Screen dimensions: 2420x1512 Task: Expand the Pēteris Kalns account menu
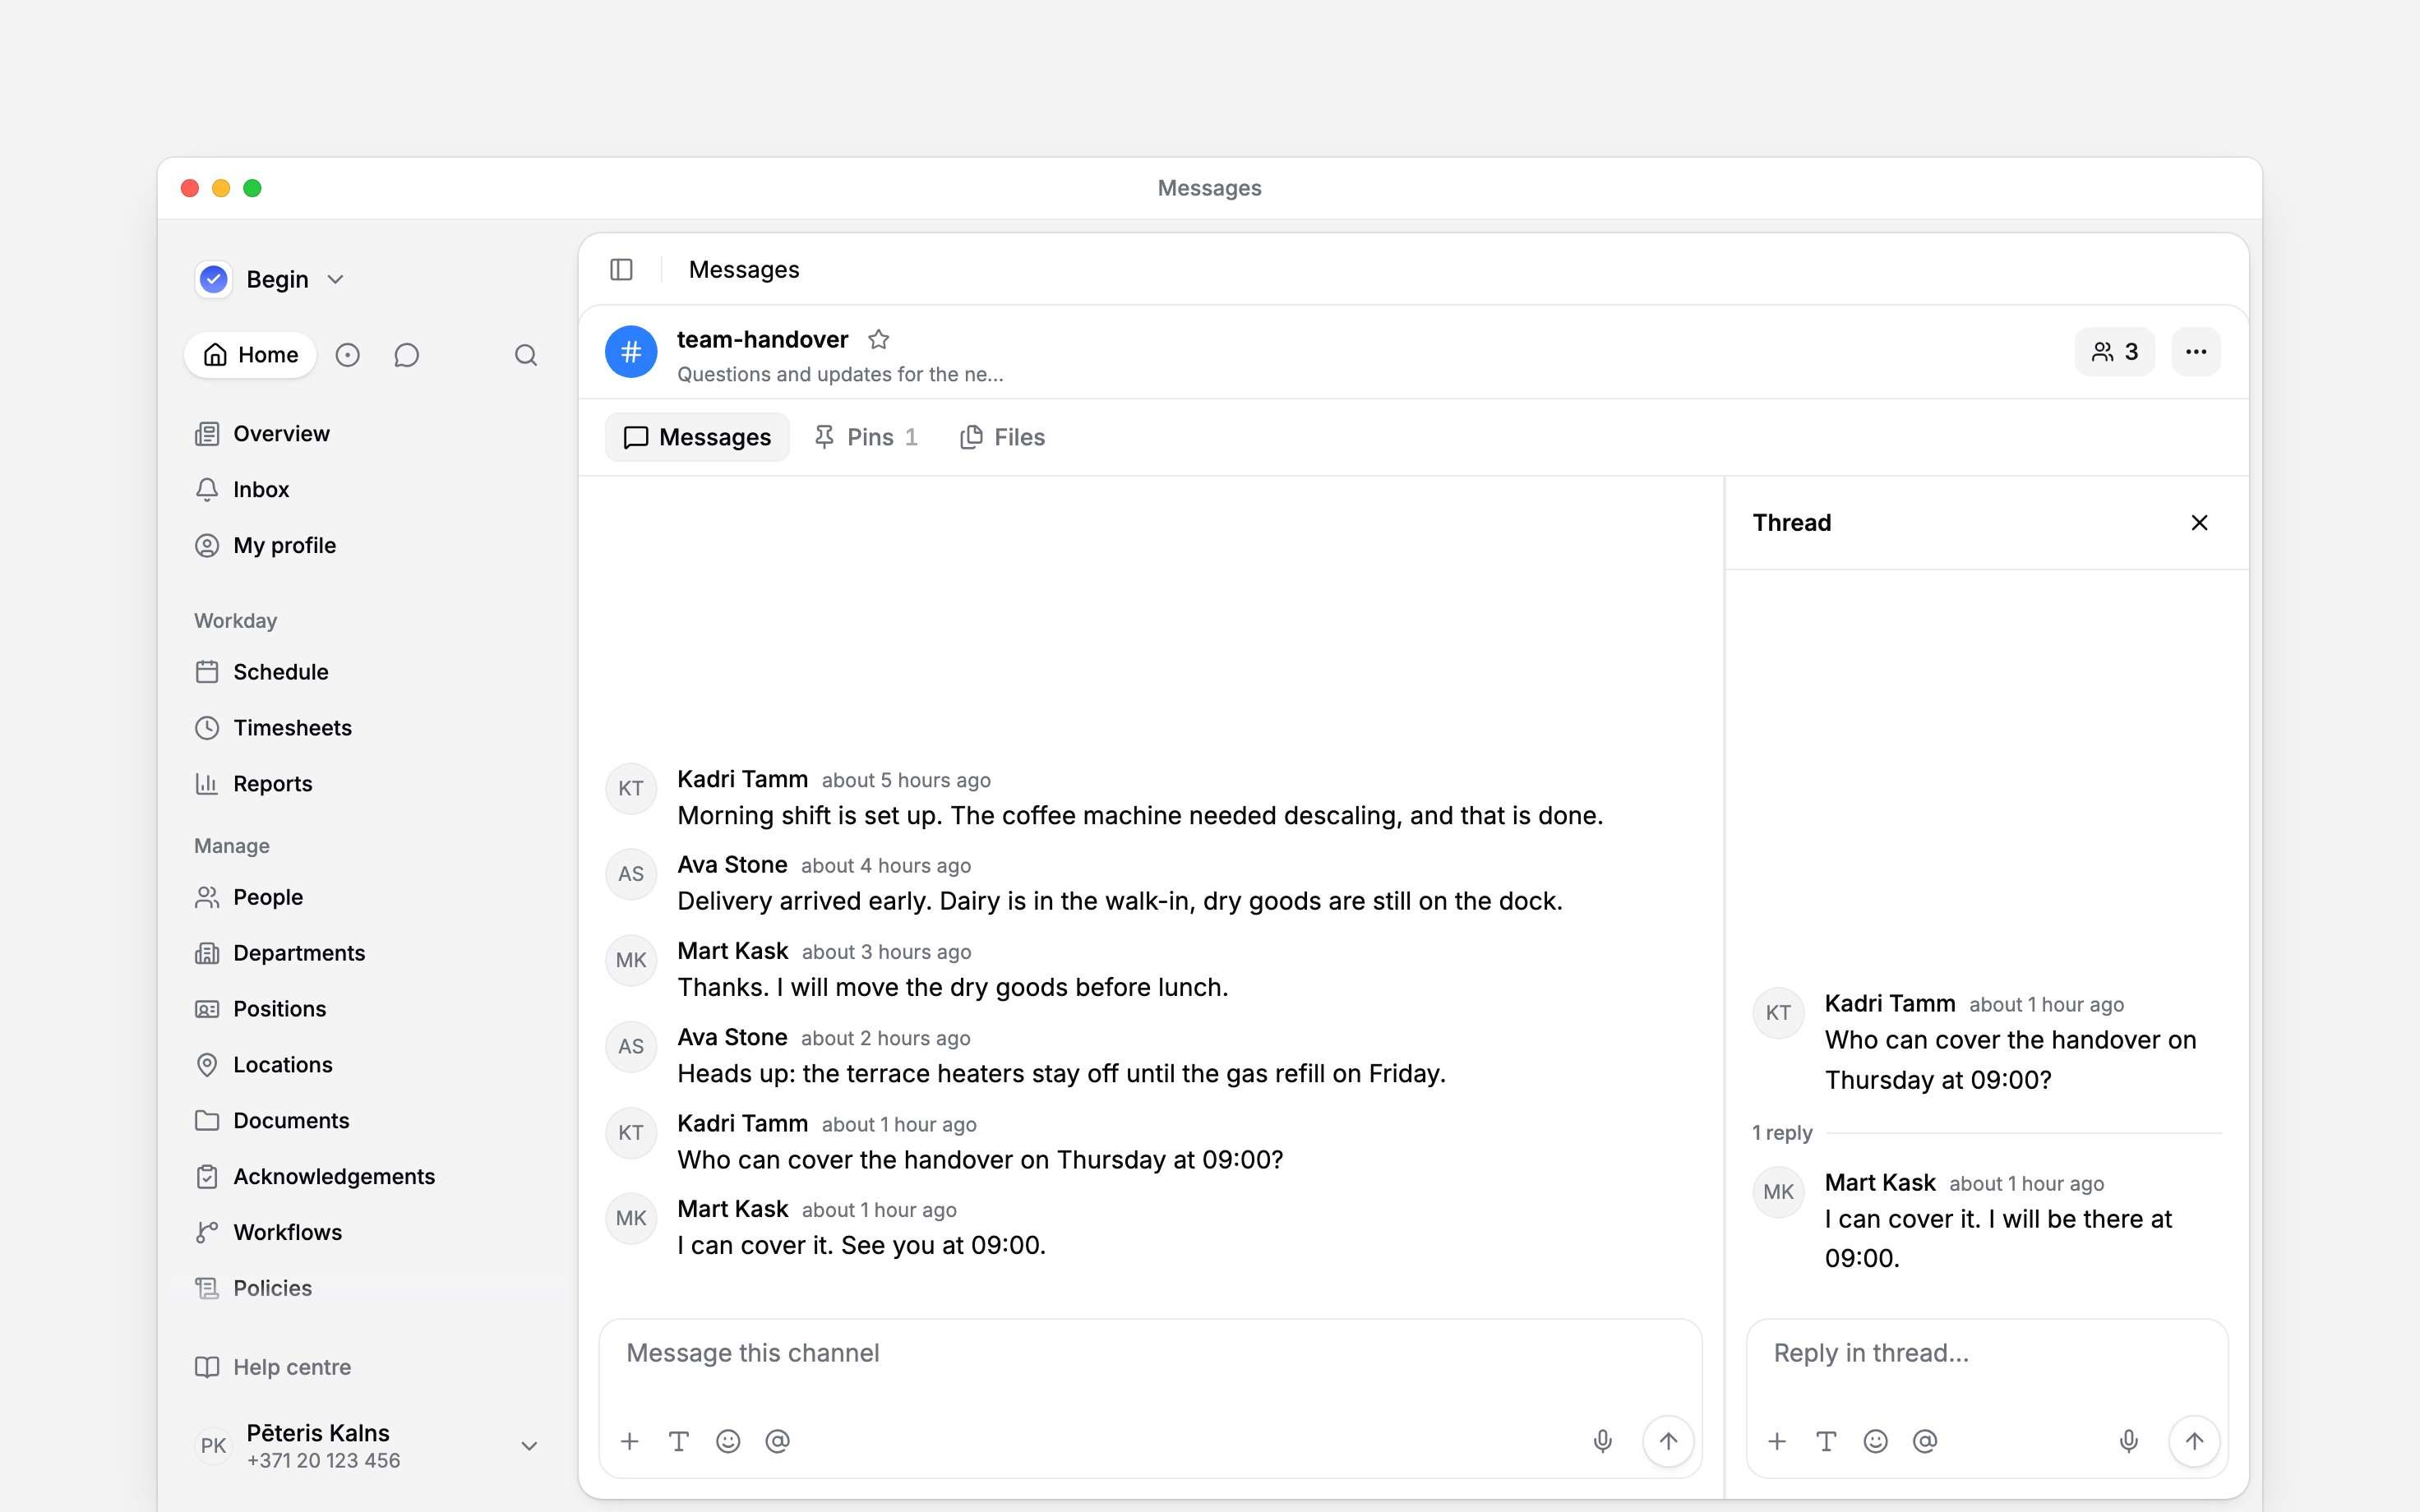point(367,1446)
